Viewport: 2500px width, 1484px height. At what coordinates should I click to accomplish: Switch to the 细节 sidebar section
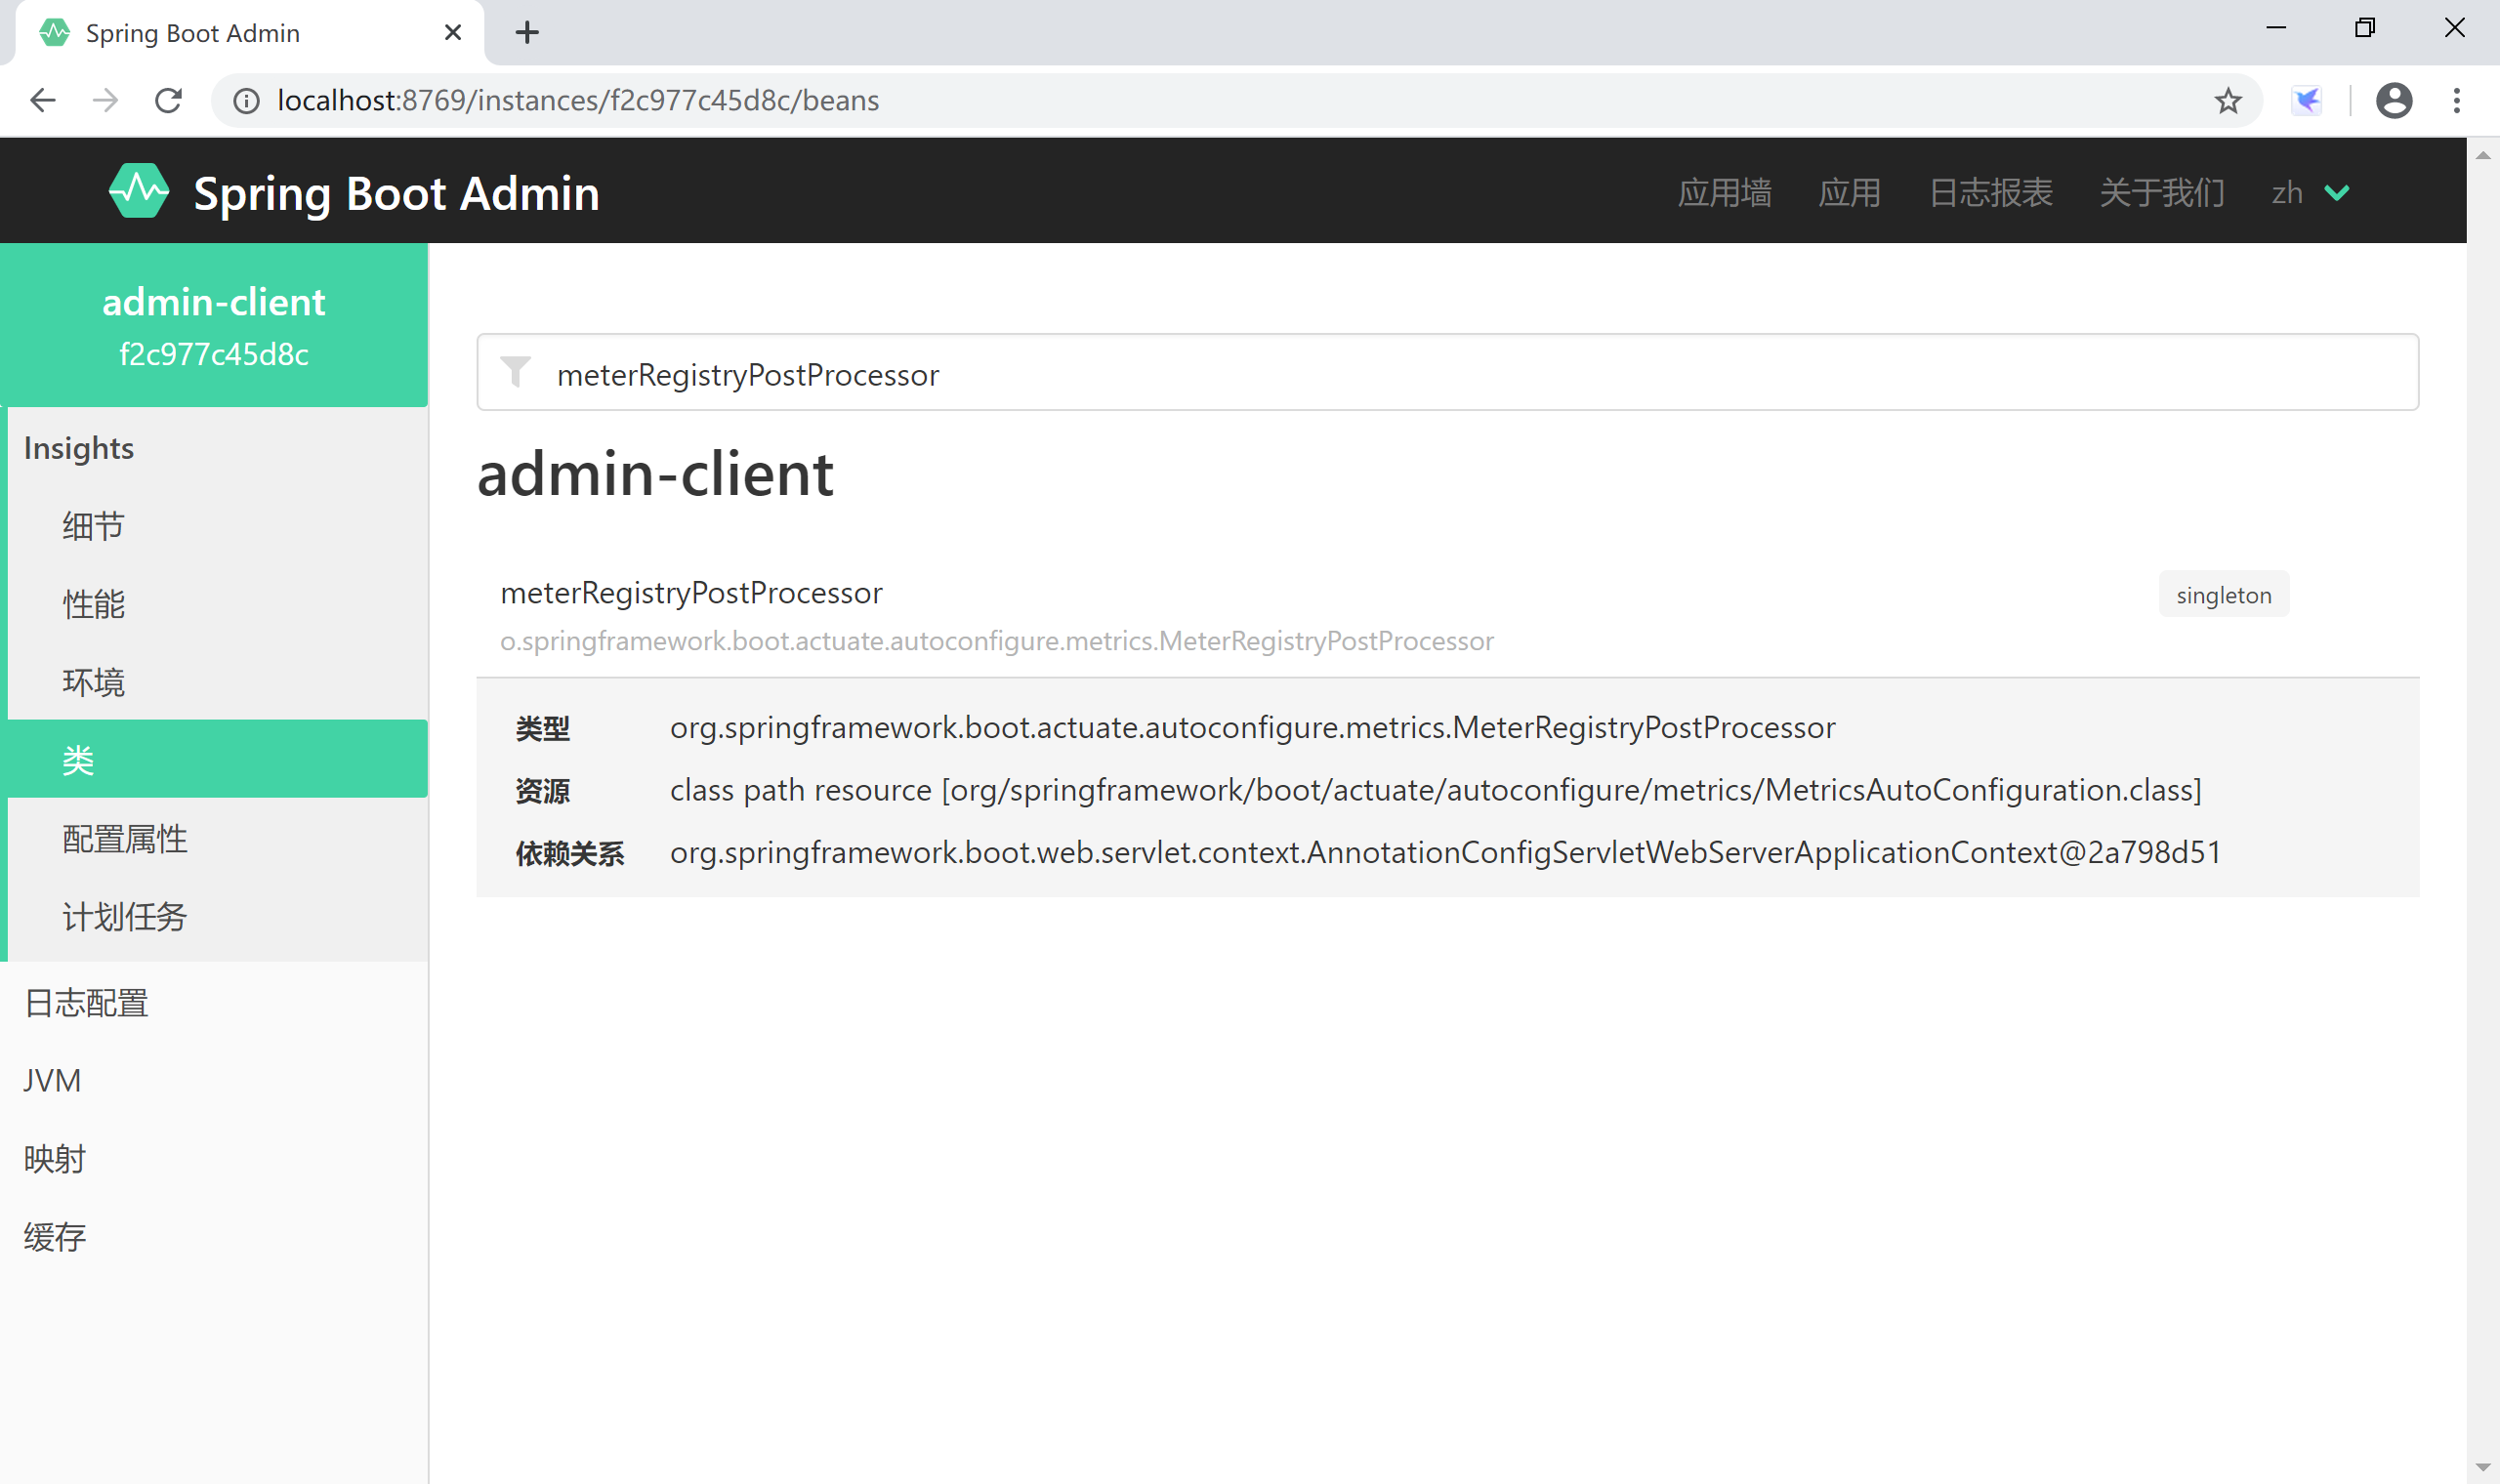point(92,524)
